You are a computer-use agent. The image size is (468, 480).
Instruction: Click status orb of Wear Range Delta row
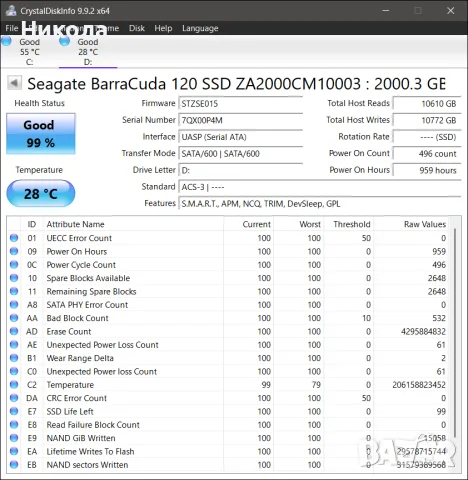coord(14,358)
